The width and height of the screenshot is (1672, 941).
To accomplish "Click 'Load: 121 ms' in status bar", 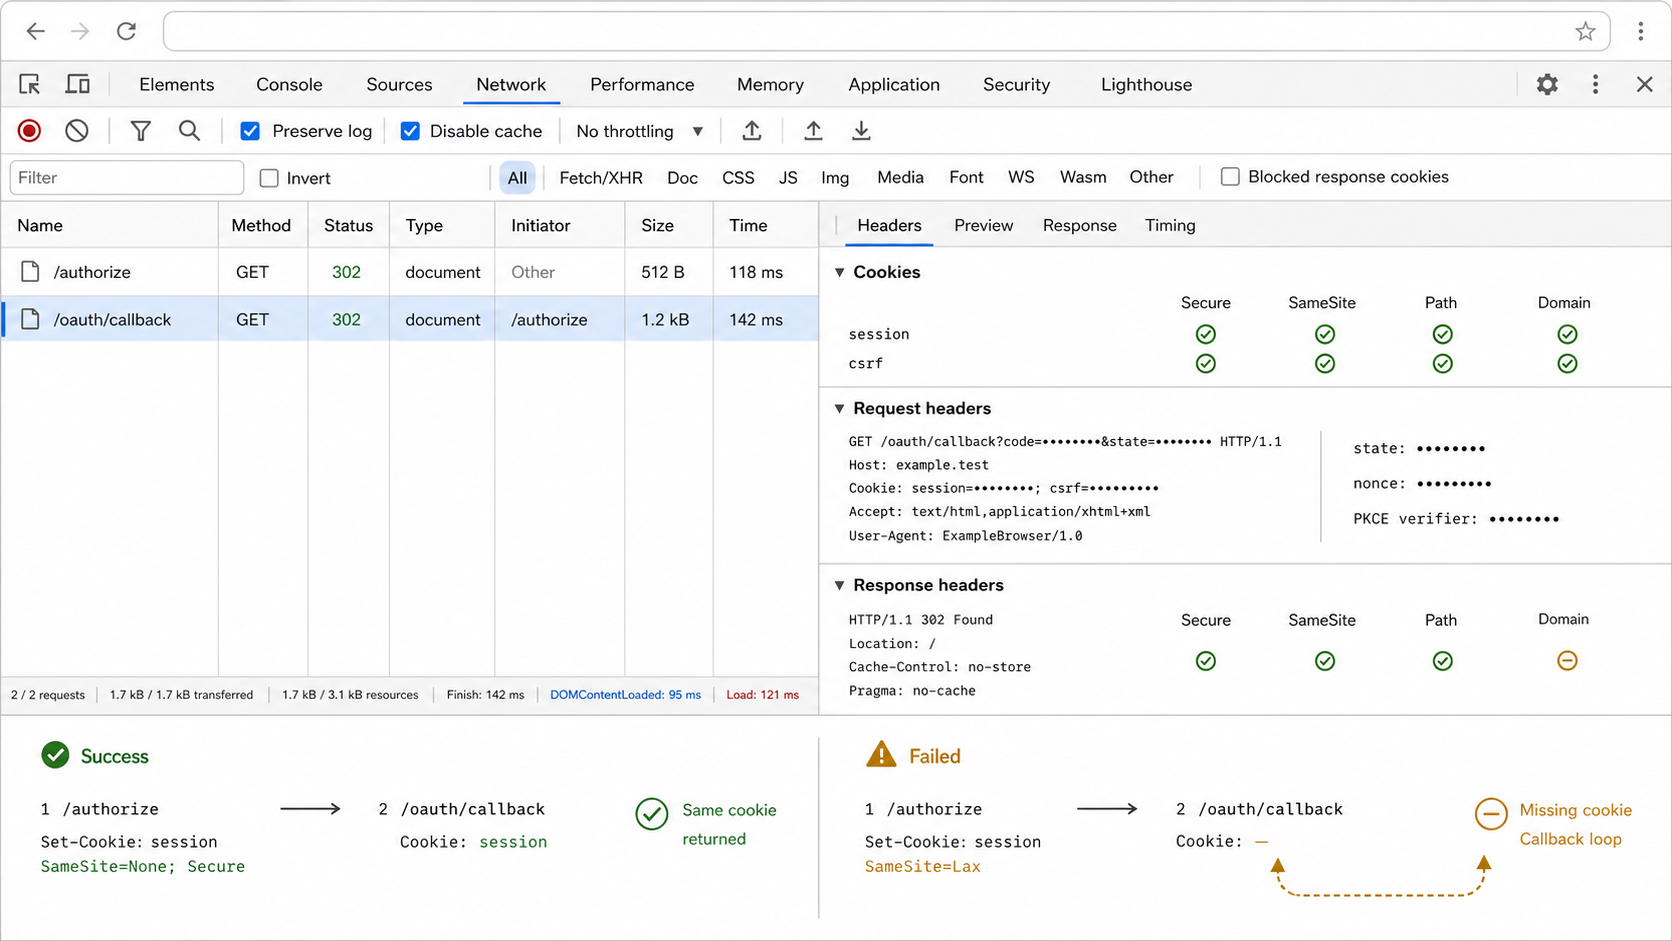I will [x=762, y=695].
